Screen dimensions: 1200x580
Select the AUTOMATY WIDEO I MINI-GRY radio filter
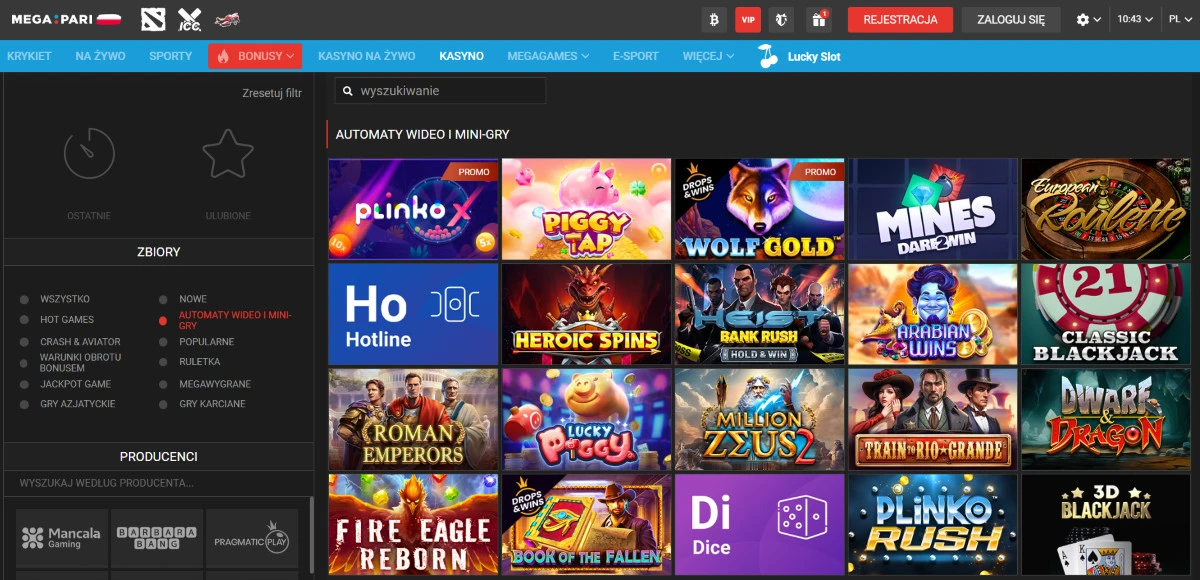pos(162,322)
